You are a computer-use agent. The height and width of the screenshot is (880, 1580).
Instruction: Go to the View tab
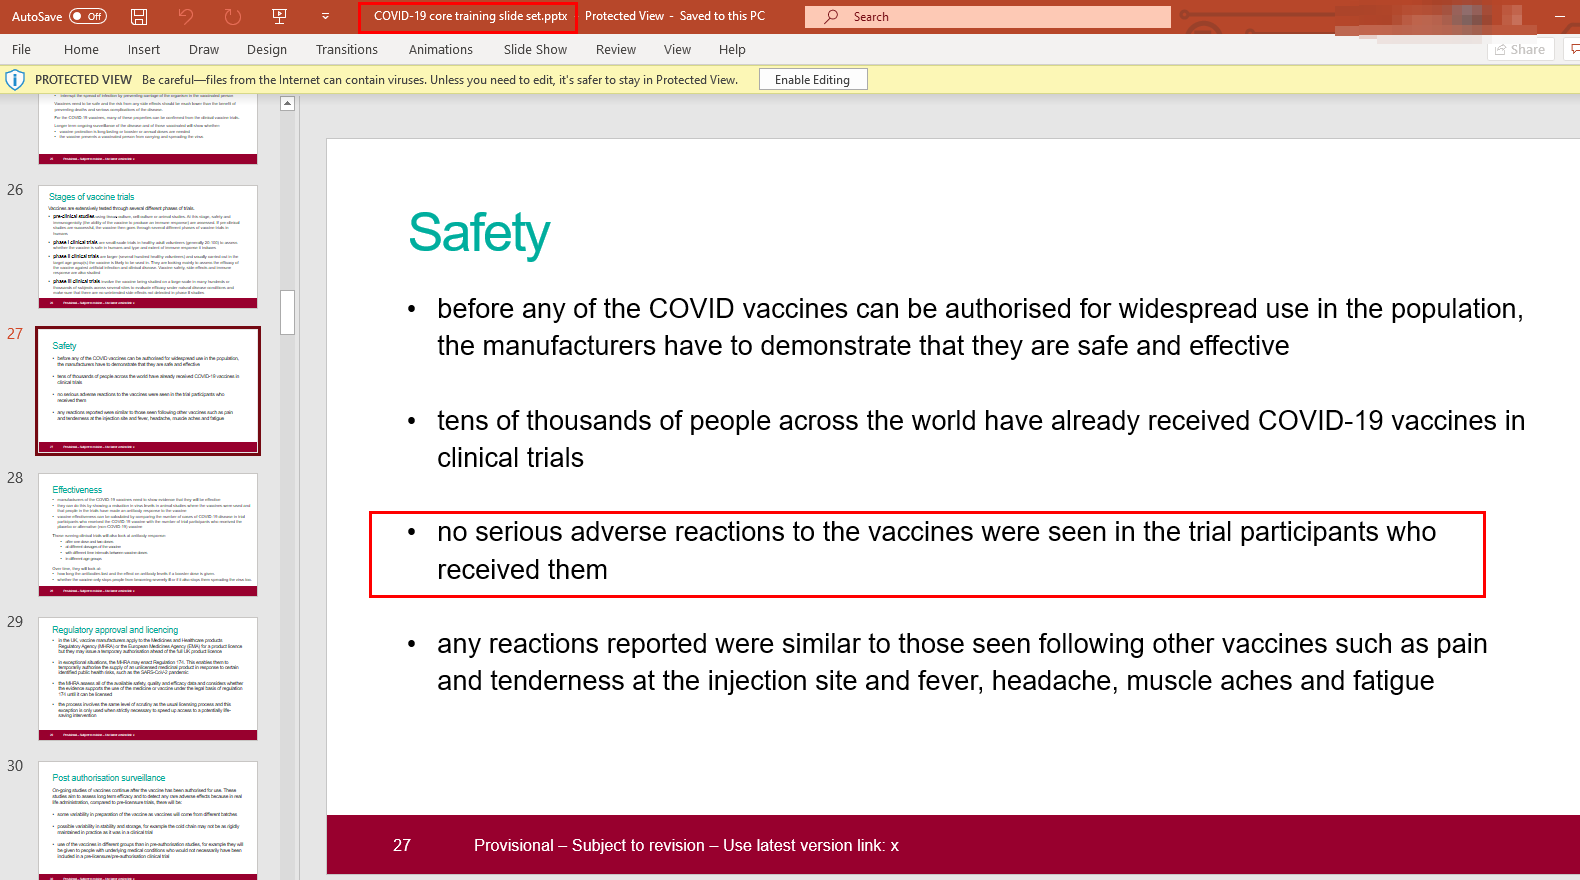coord(677,49)
